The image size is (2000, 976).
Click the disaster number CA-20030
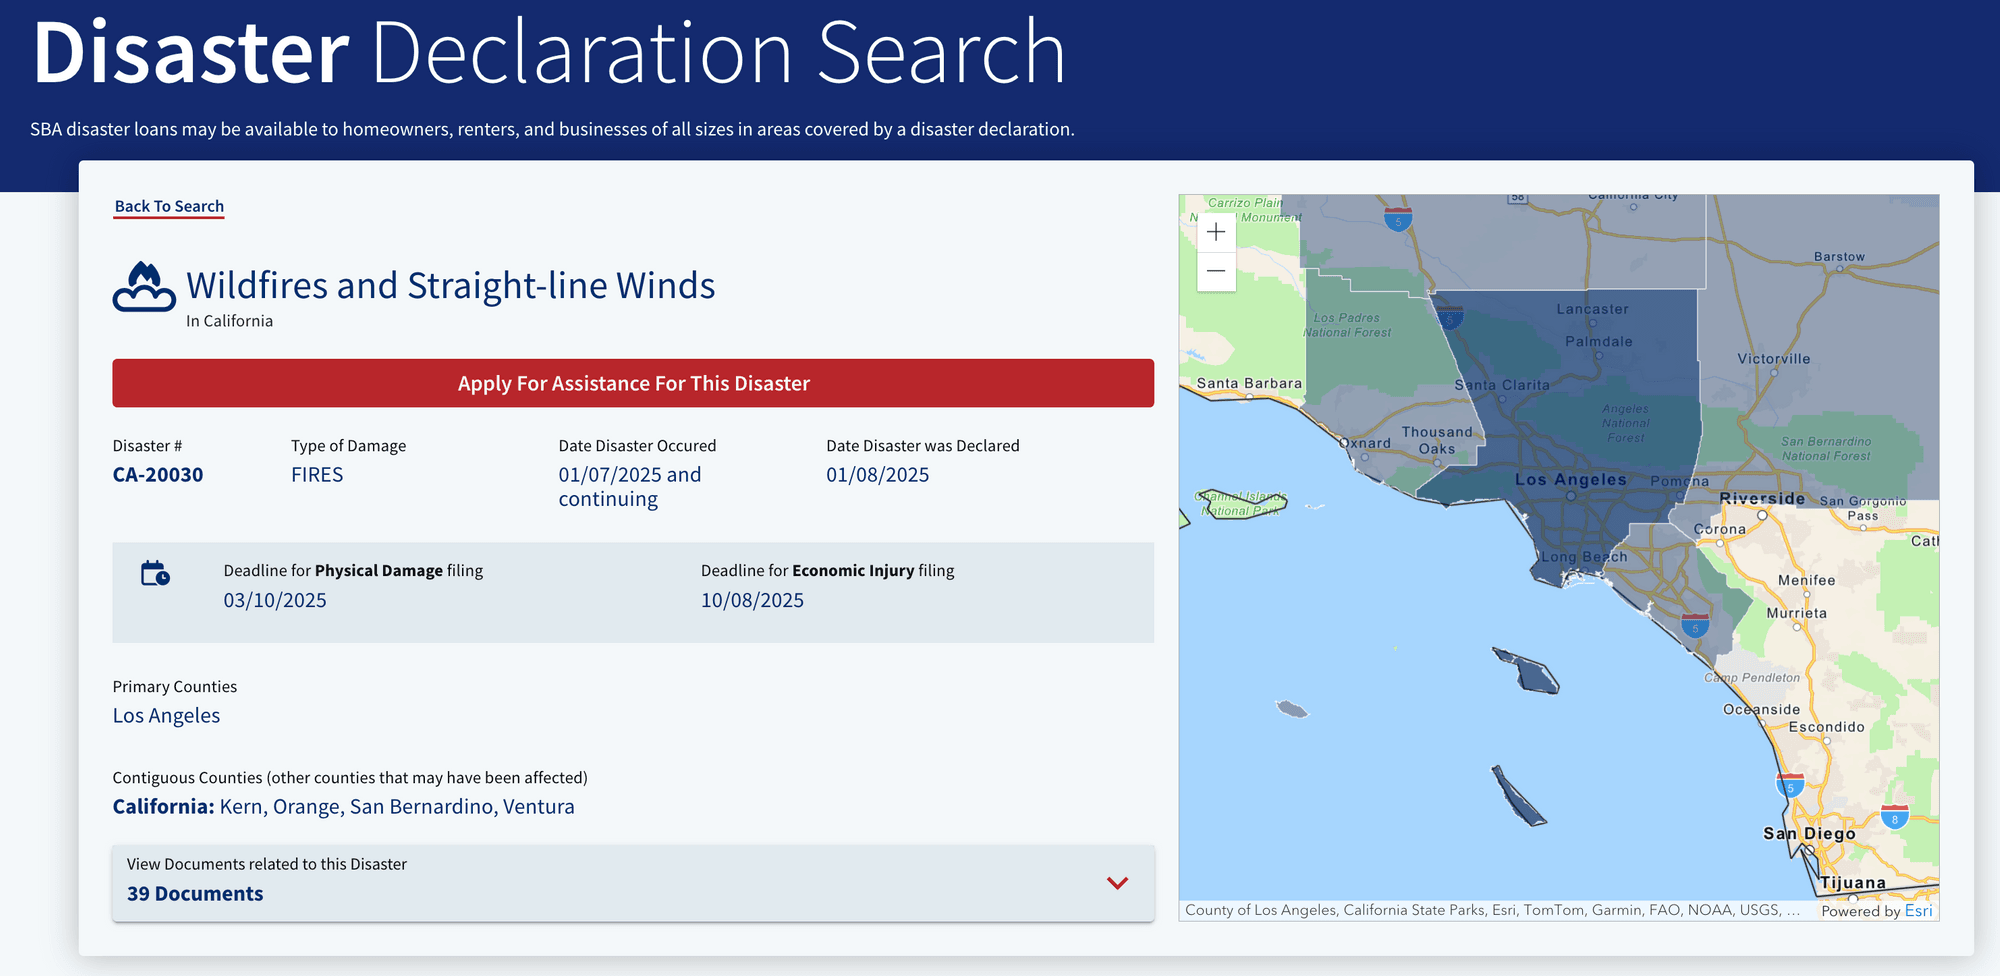point(158,475)
